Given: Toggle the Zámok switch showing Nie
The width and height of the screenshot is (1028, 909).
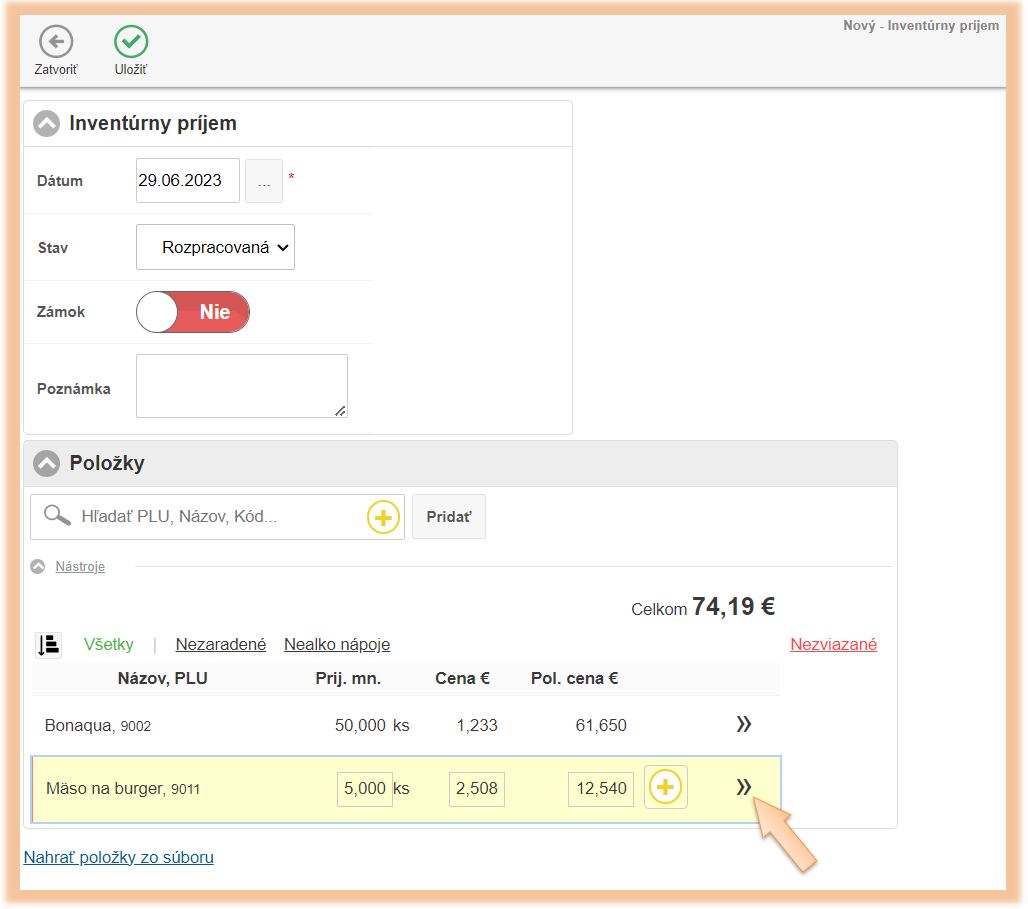Looking at the screenshot, I should [193, 312].
